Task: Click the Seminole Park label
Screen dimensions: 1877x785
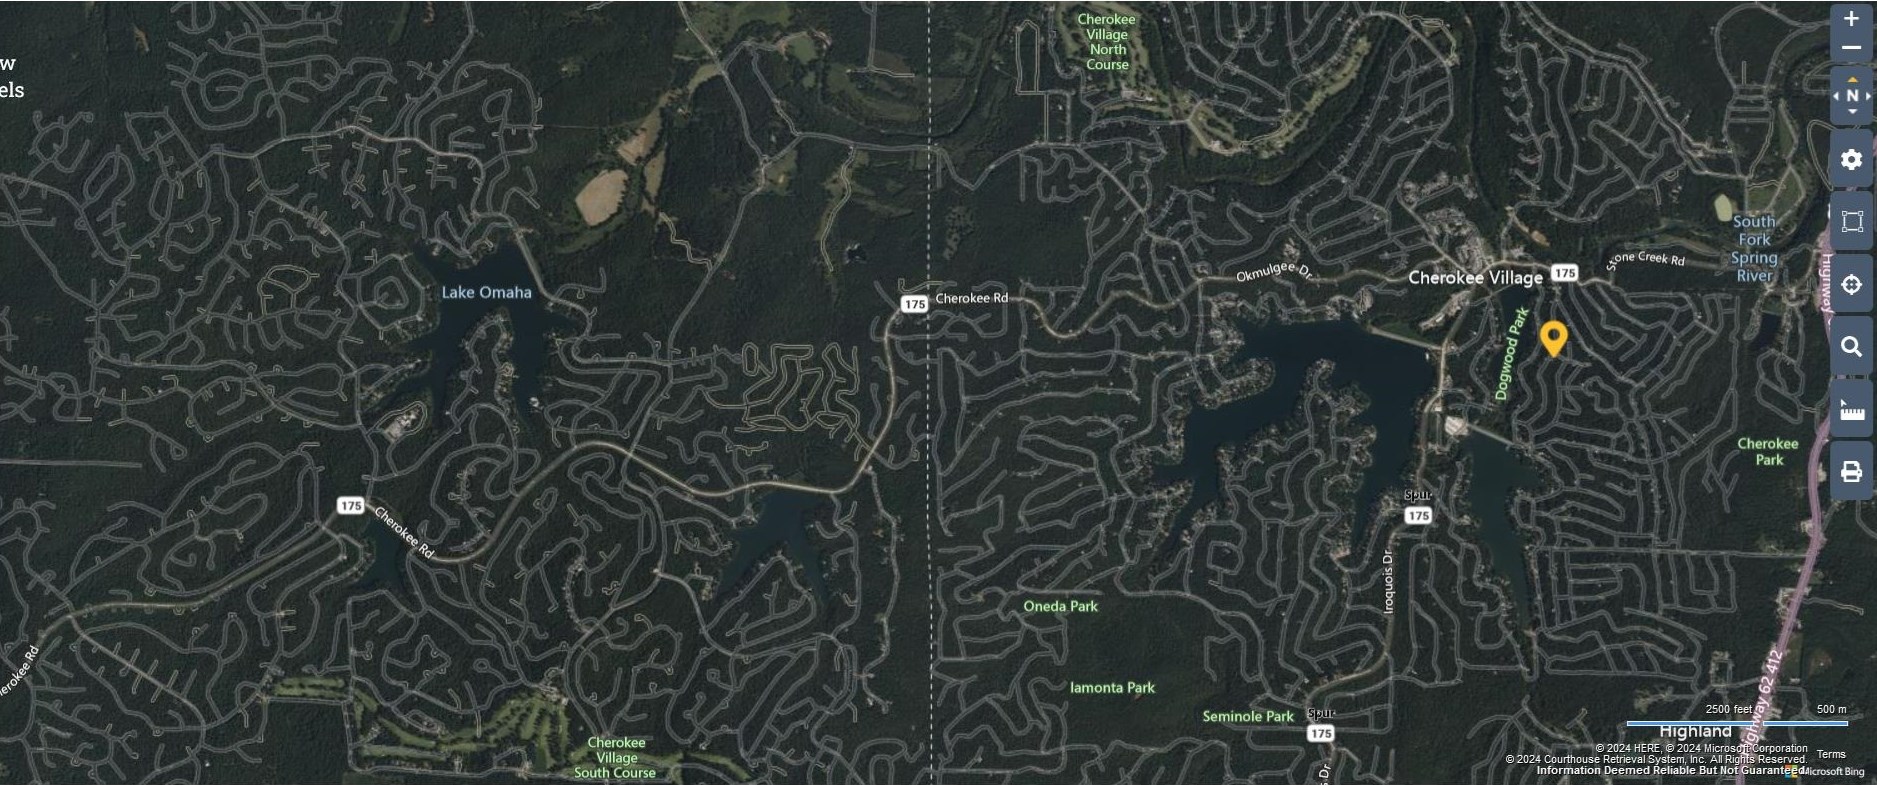Action: tap(1248, 716)
